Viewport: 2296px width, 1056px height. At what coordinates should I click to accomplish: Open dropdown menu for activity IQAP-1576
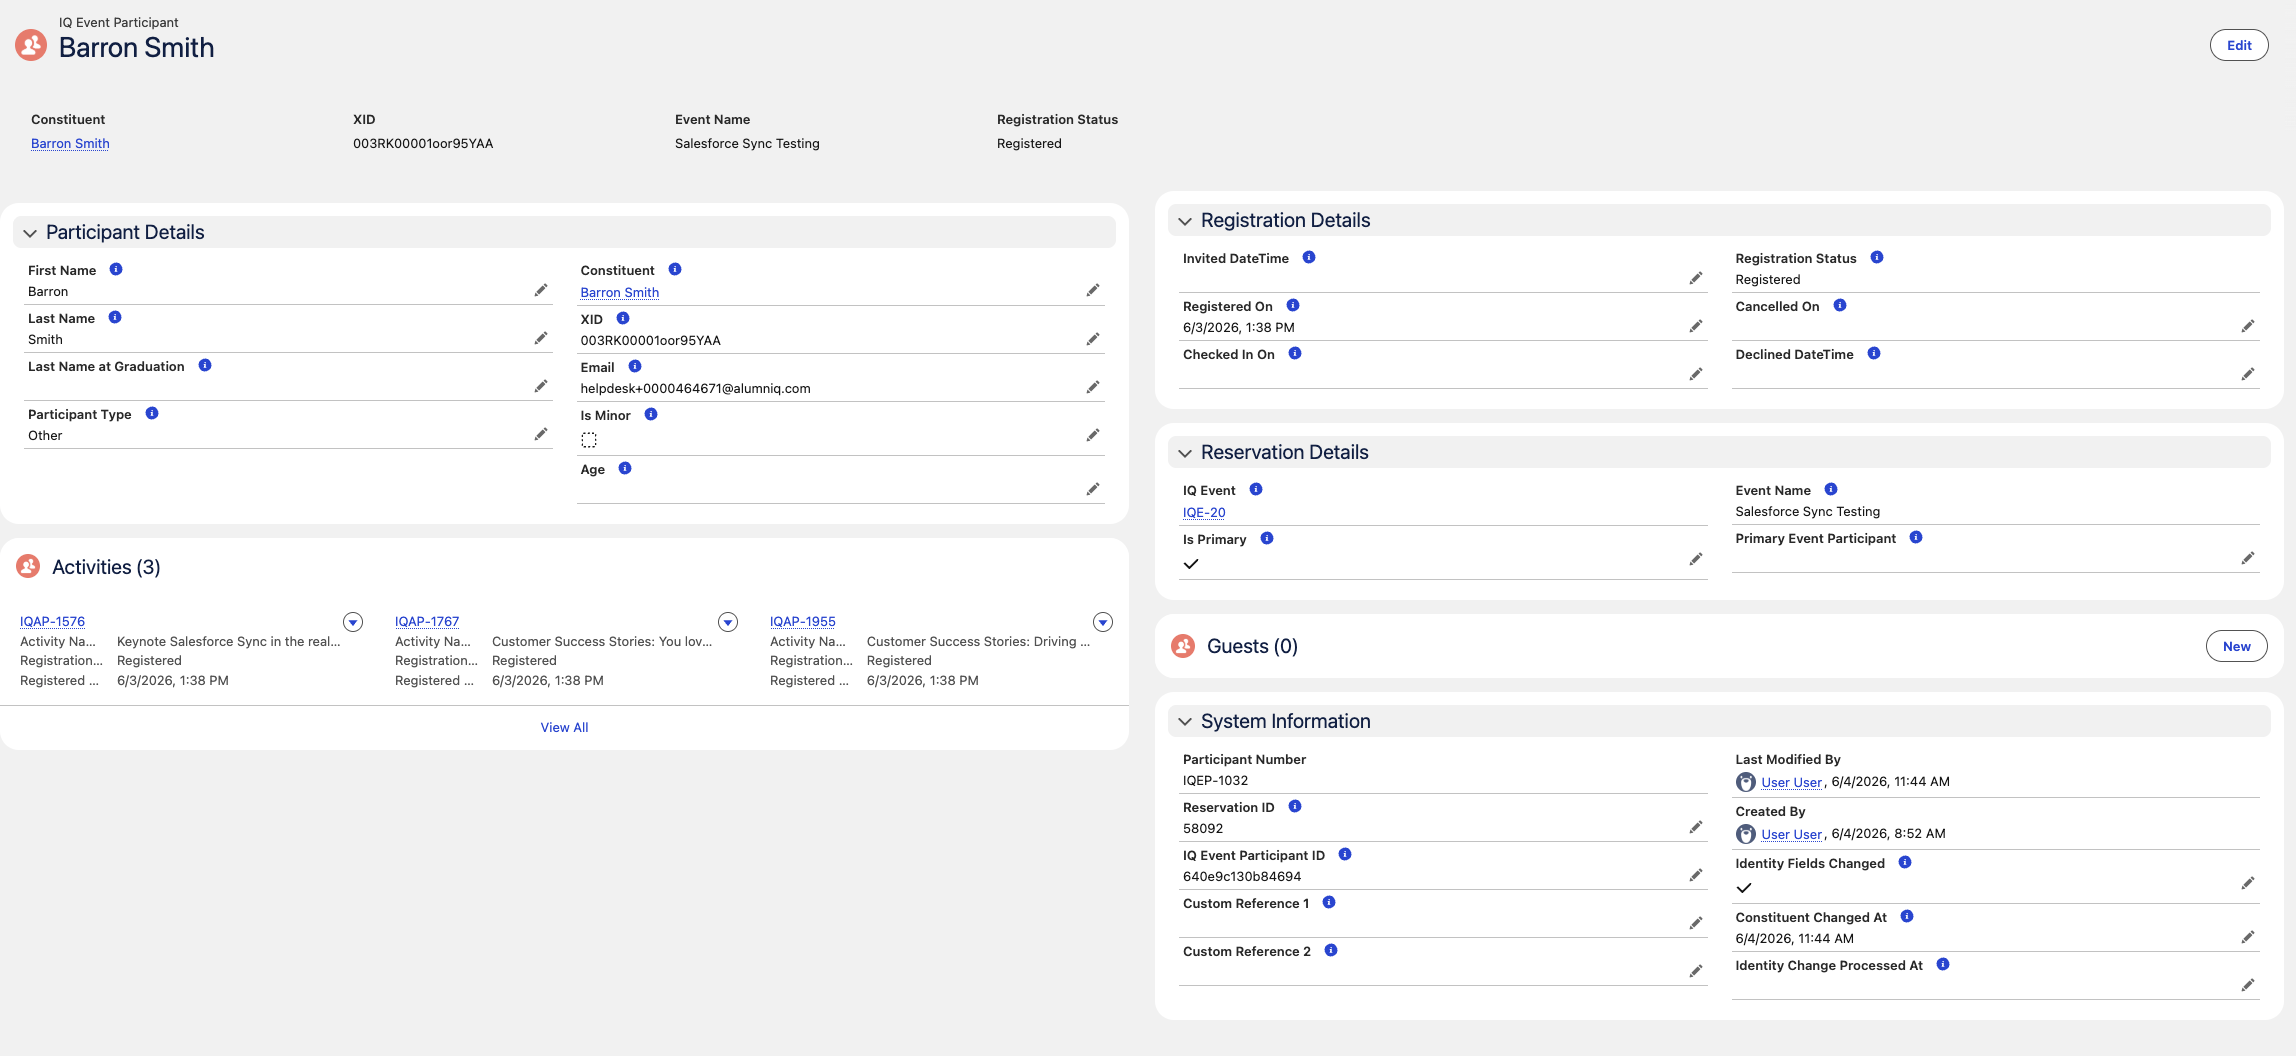(353, 622)
